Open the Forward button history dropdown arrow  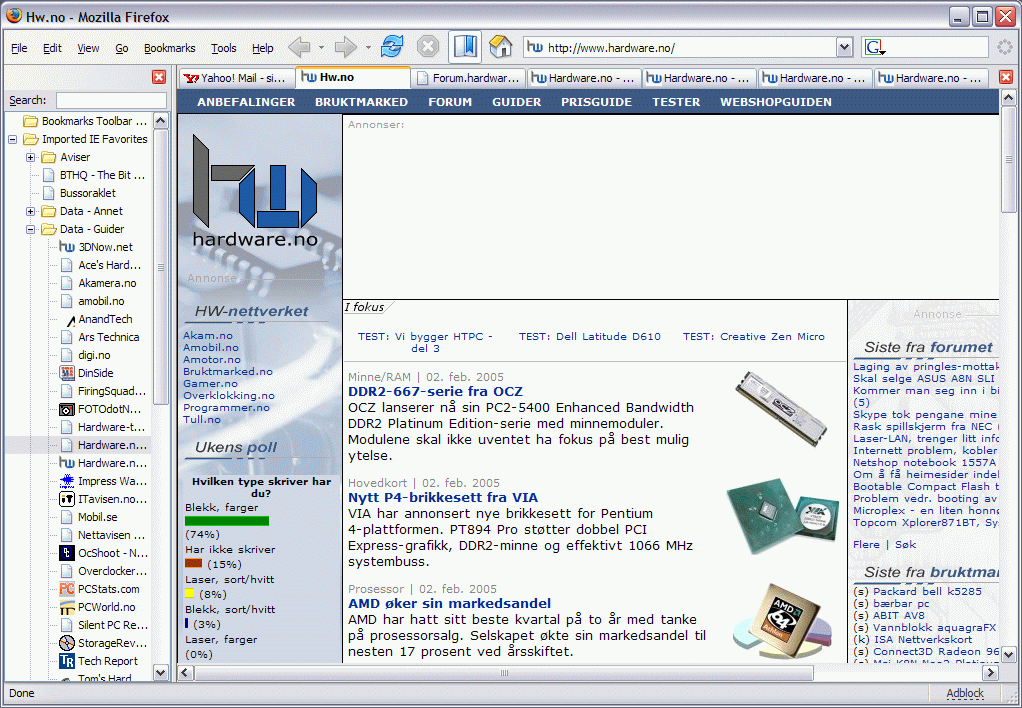click(x=368, y=48)
